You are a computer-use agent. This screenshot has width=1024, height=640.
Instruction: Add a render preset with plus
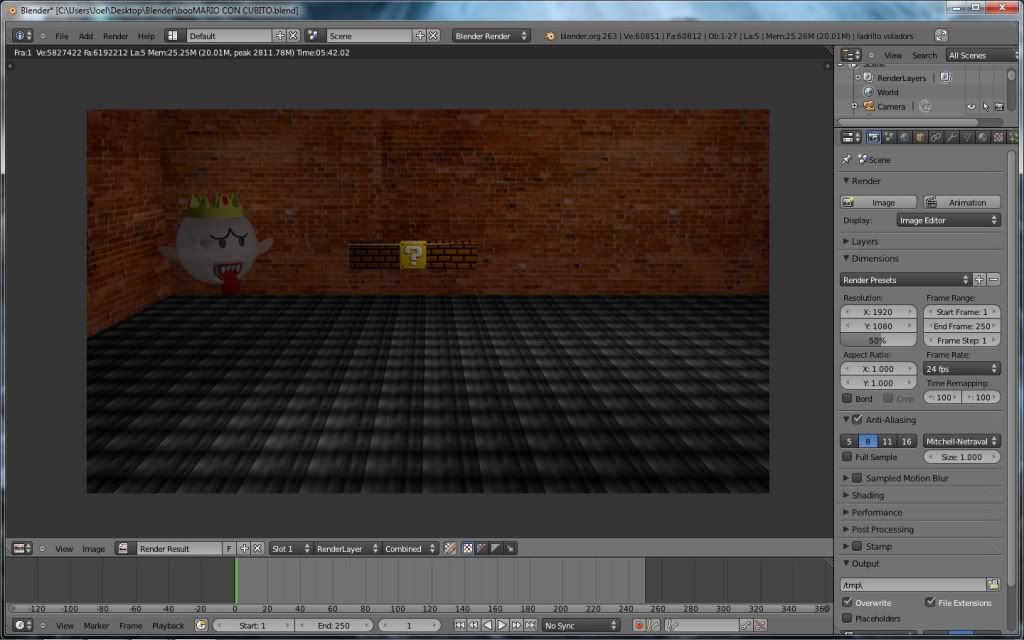click(979, 280)
